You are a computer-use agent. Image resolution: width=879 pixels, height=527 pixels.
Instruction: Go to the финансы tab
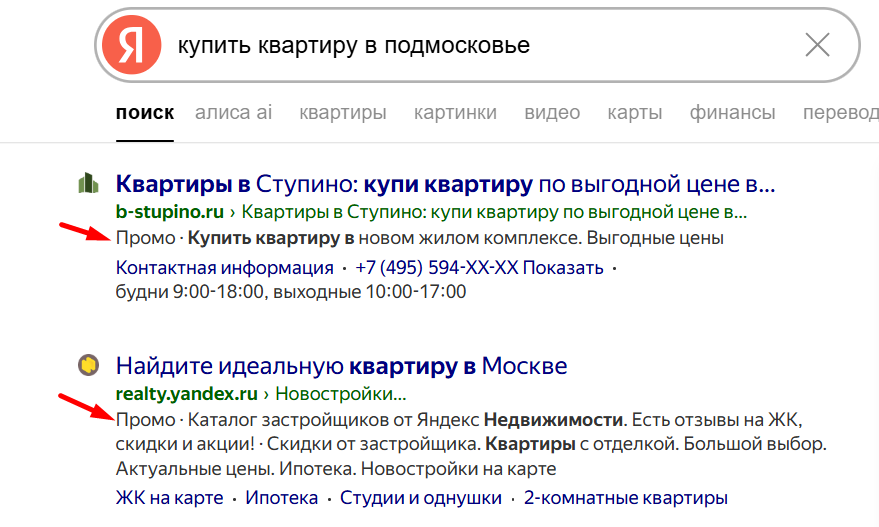point(732,113)
